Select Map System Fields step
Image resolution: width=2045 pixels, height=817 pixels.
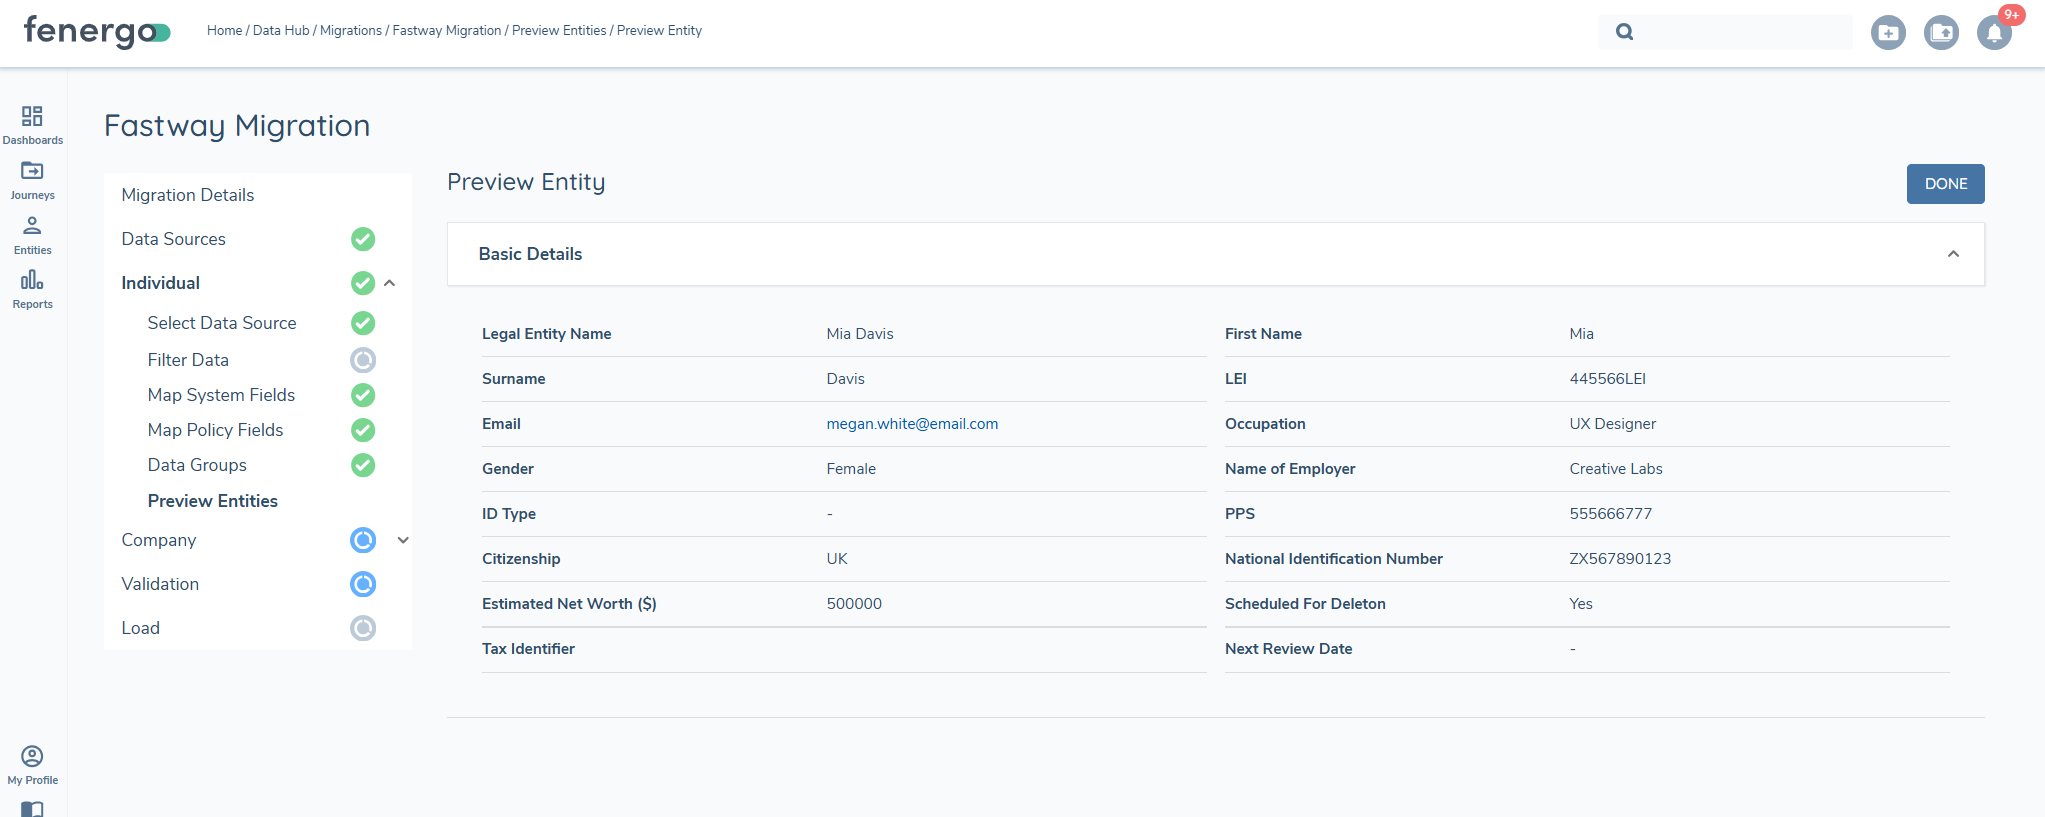pos(221,395)
